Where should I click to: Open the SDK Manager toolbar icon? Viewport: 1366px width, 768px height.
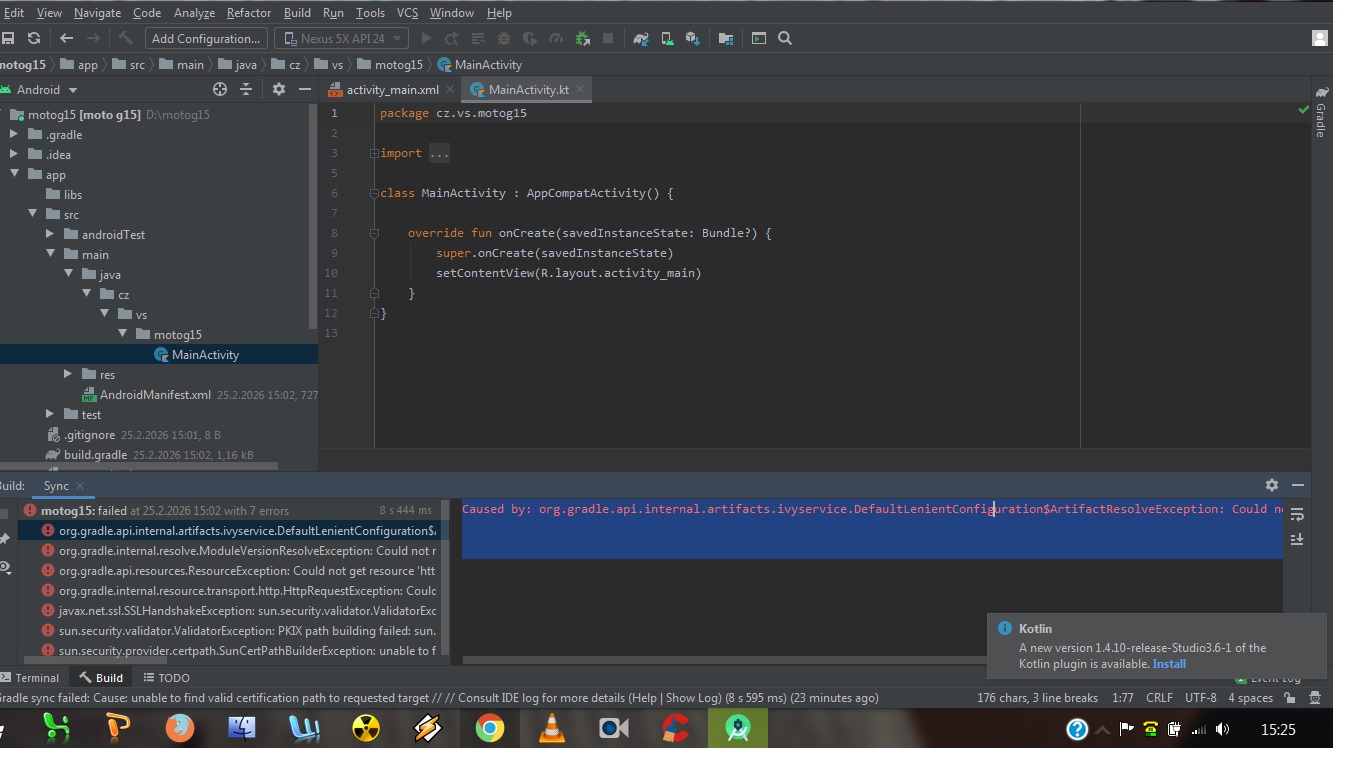pyautogui.click(x=692, y=38)
